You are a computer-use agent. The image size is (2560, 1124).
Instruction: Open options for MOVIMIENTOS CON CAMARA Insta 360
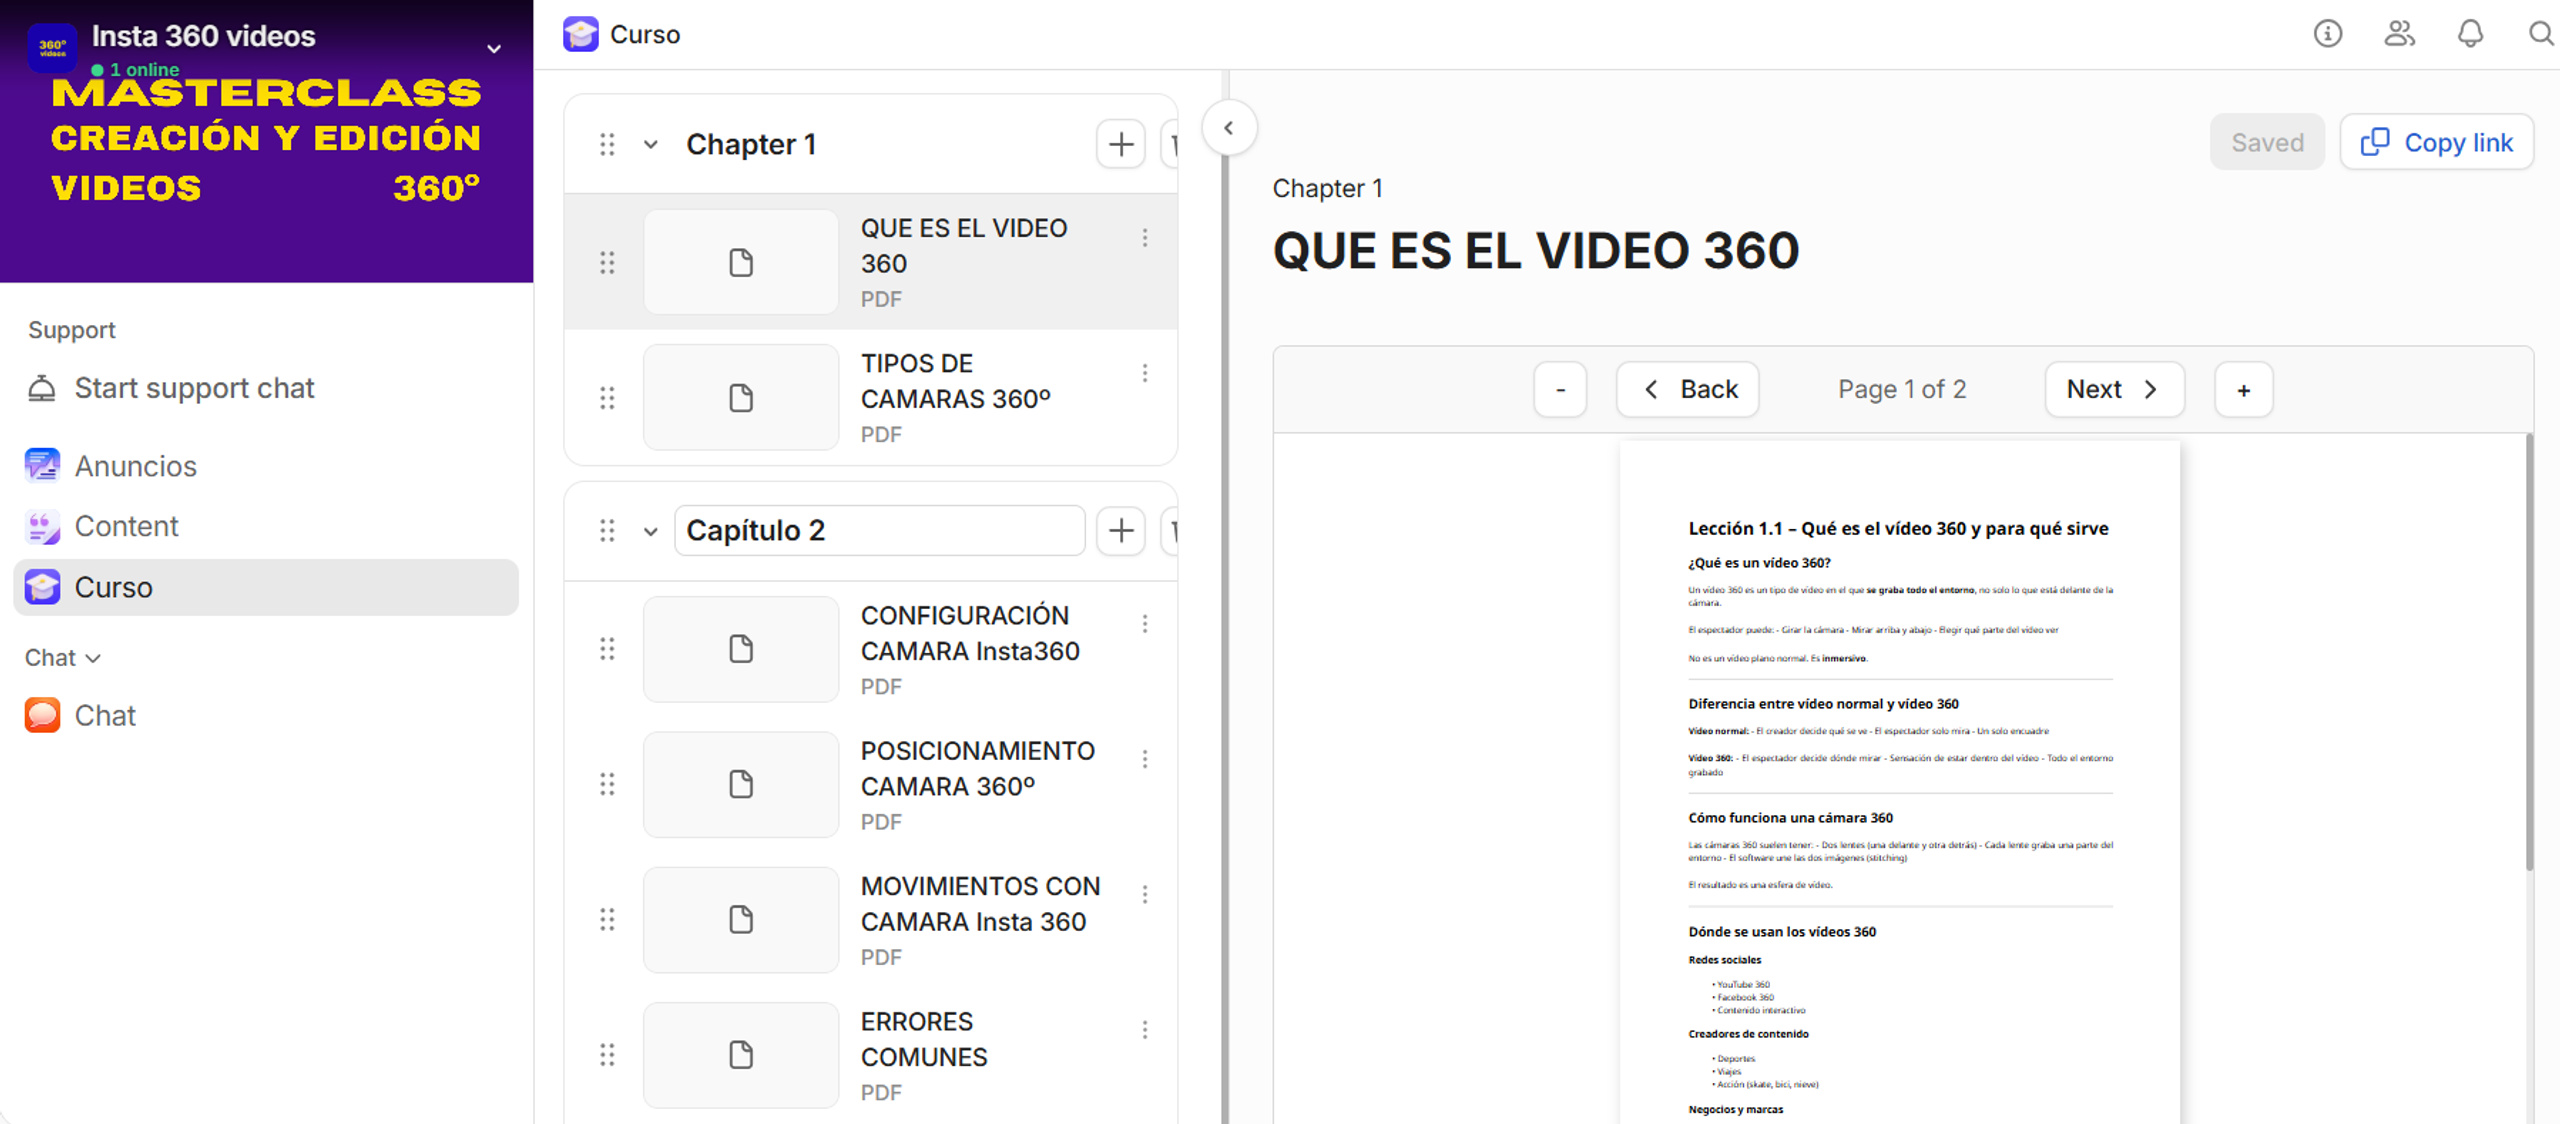click(1145, 894)
